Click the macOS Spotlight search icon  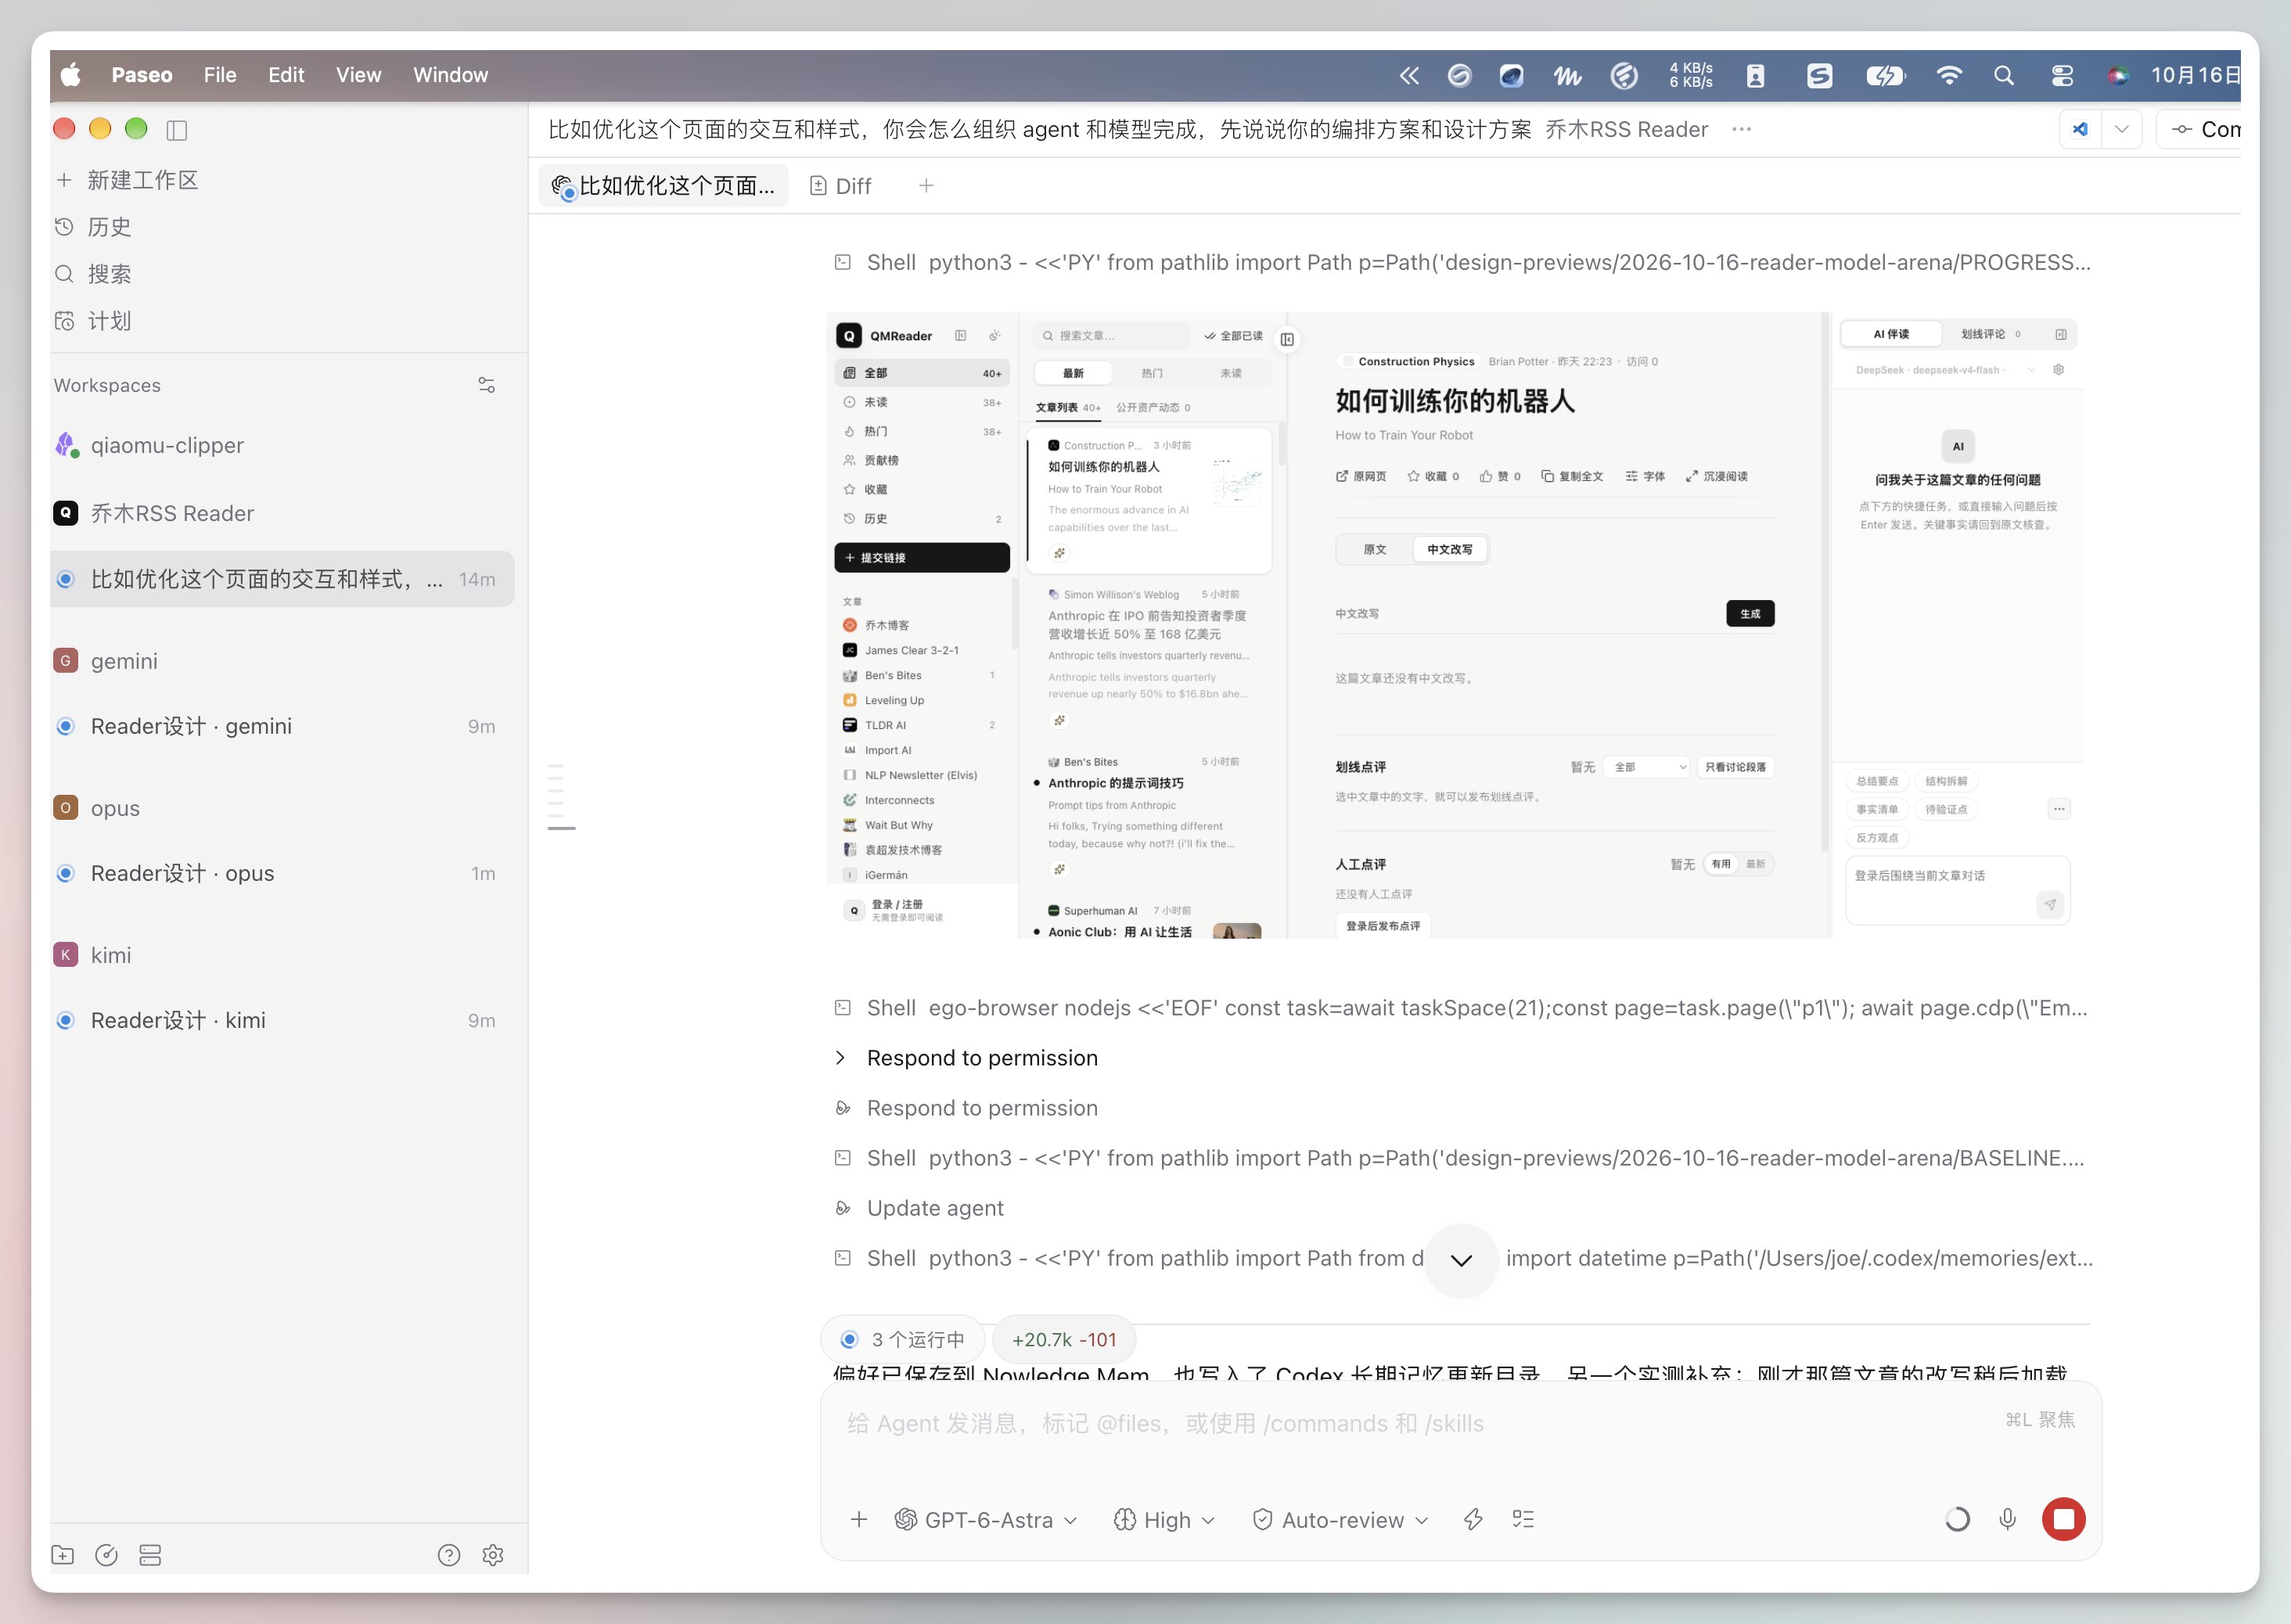(2004, 76)
